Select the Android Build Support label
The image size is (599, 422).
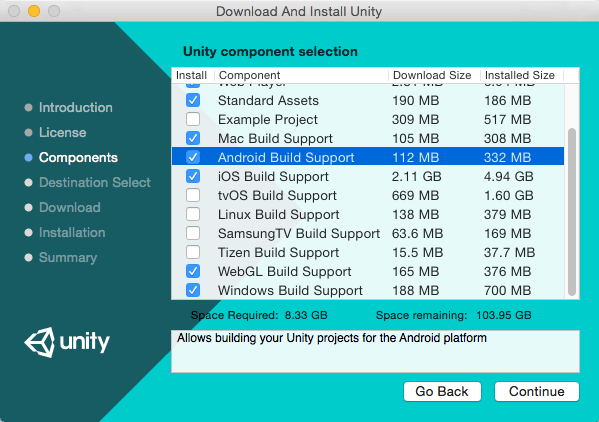[286, 158]
